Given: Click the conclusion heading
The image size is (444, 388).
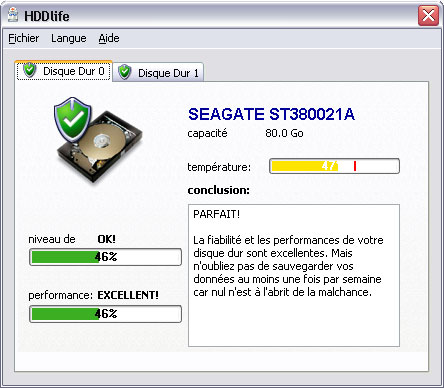Looking at the screenshot, I should coord(219,190).
